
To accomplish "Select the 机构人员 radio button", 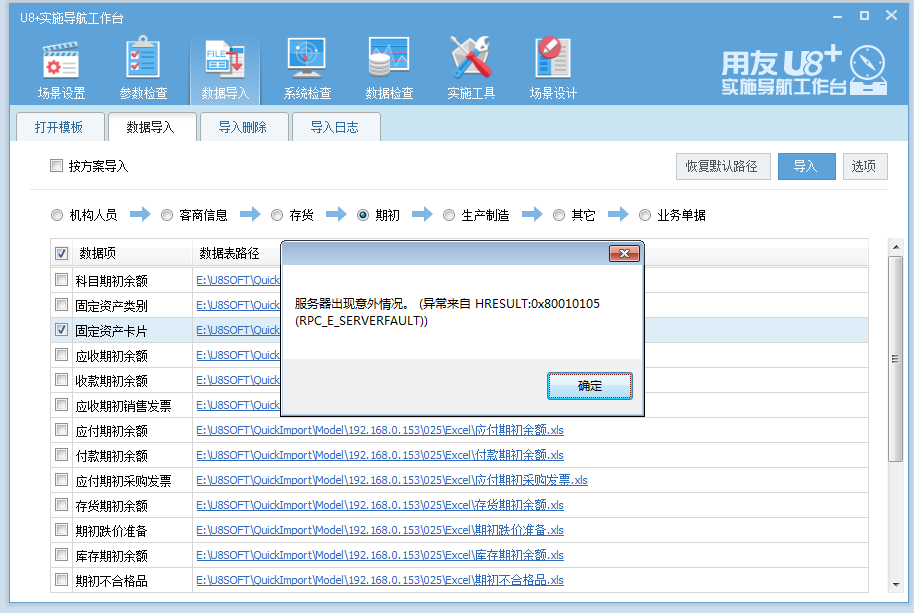I will point(57,216).
